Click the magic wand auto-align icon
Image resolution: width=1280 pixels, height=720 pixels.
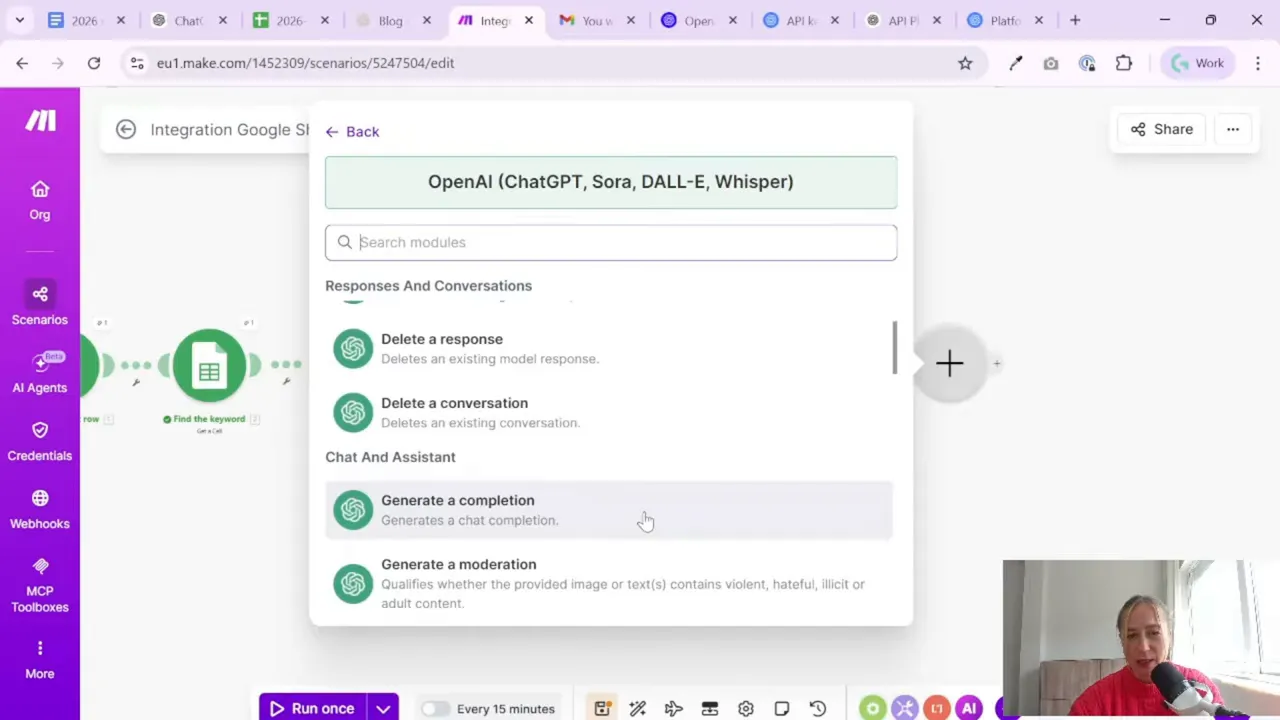point(638,709)
